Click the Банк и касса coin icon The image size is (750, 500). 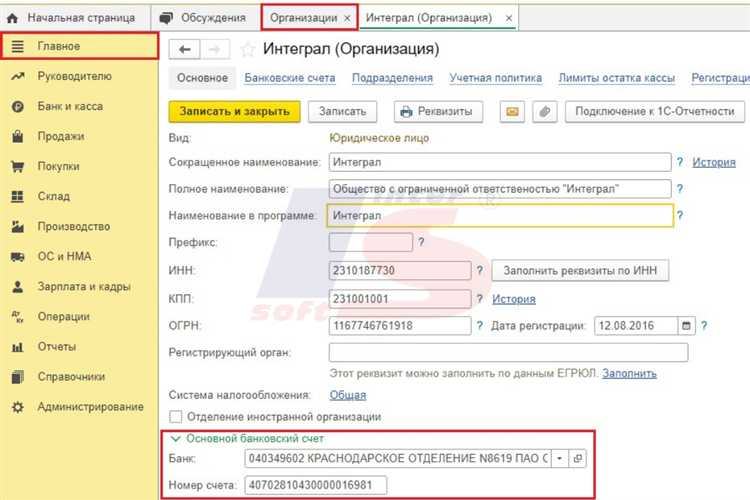[18, 106]
